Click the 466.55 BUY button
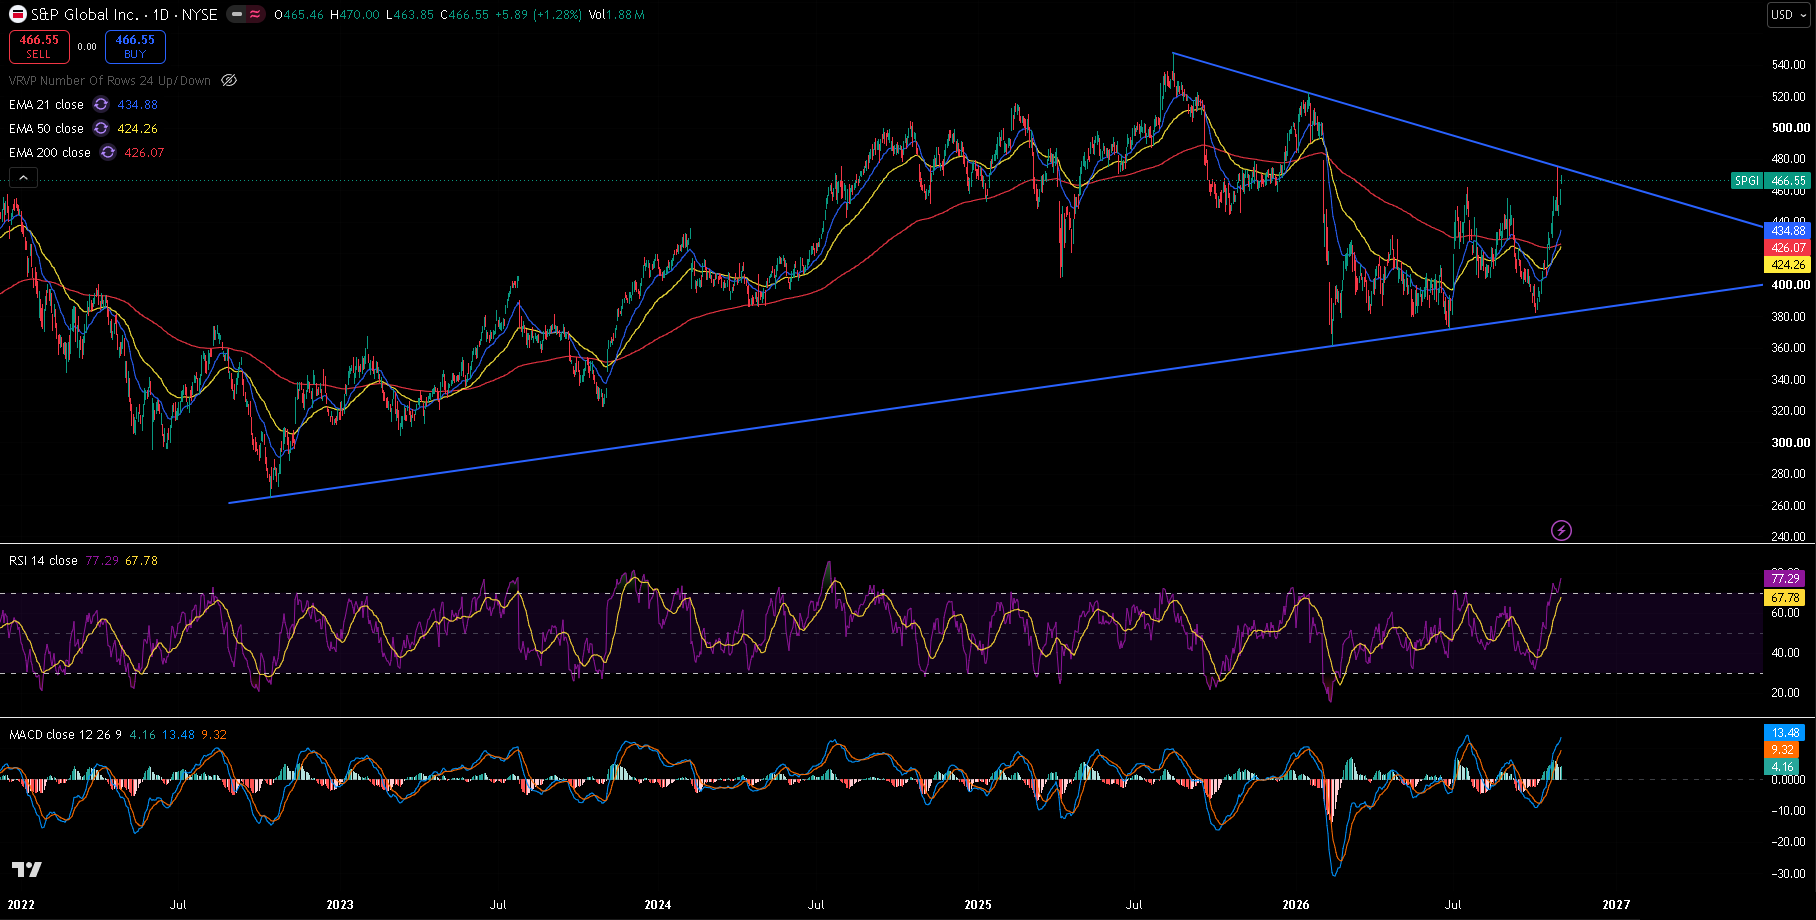1816x920 pixels. pos(135,47)
